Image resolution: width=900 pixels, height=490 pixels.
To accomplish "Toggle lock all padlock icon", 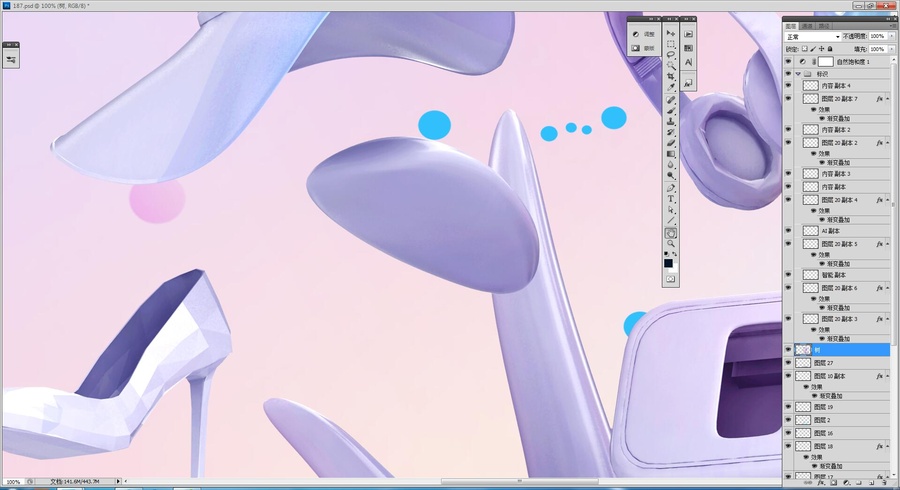I will pyautogui.click(x=829, y=49).
